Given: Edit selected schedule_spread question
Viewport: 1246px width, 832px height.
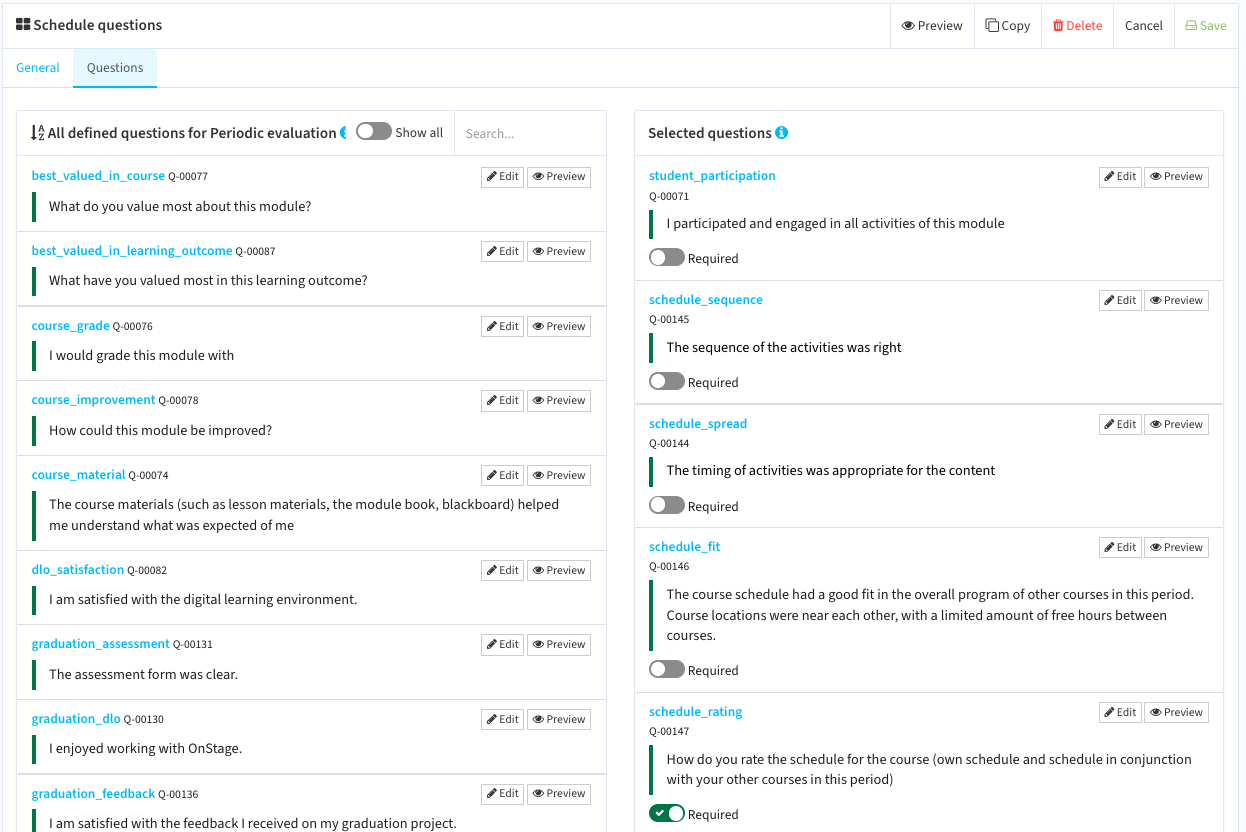Looking at the screenshot, I should point(1120,425).
